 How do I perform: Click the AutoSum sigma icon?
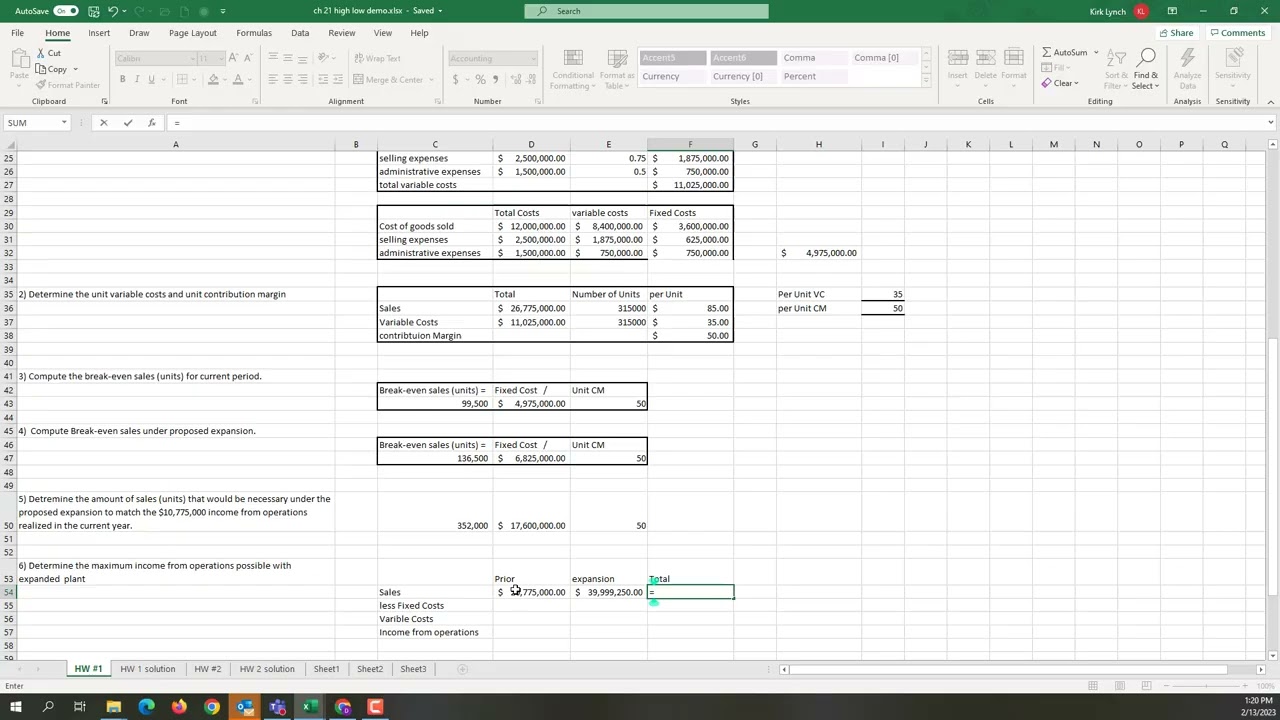pos(1046,52)
